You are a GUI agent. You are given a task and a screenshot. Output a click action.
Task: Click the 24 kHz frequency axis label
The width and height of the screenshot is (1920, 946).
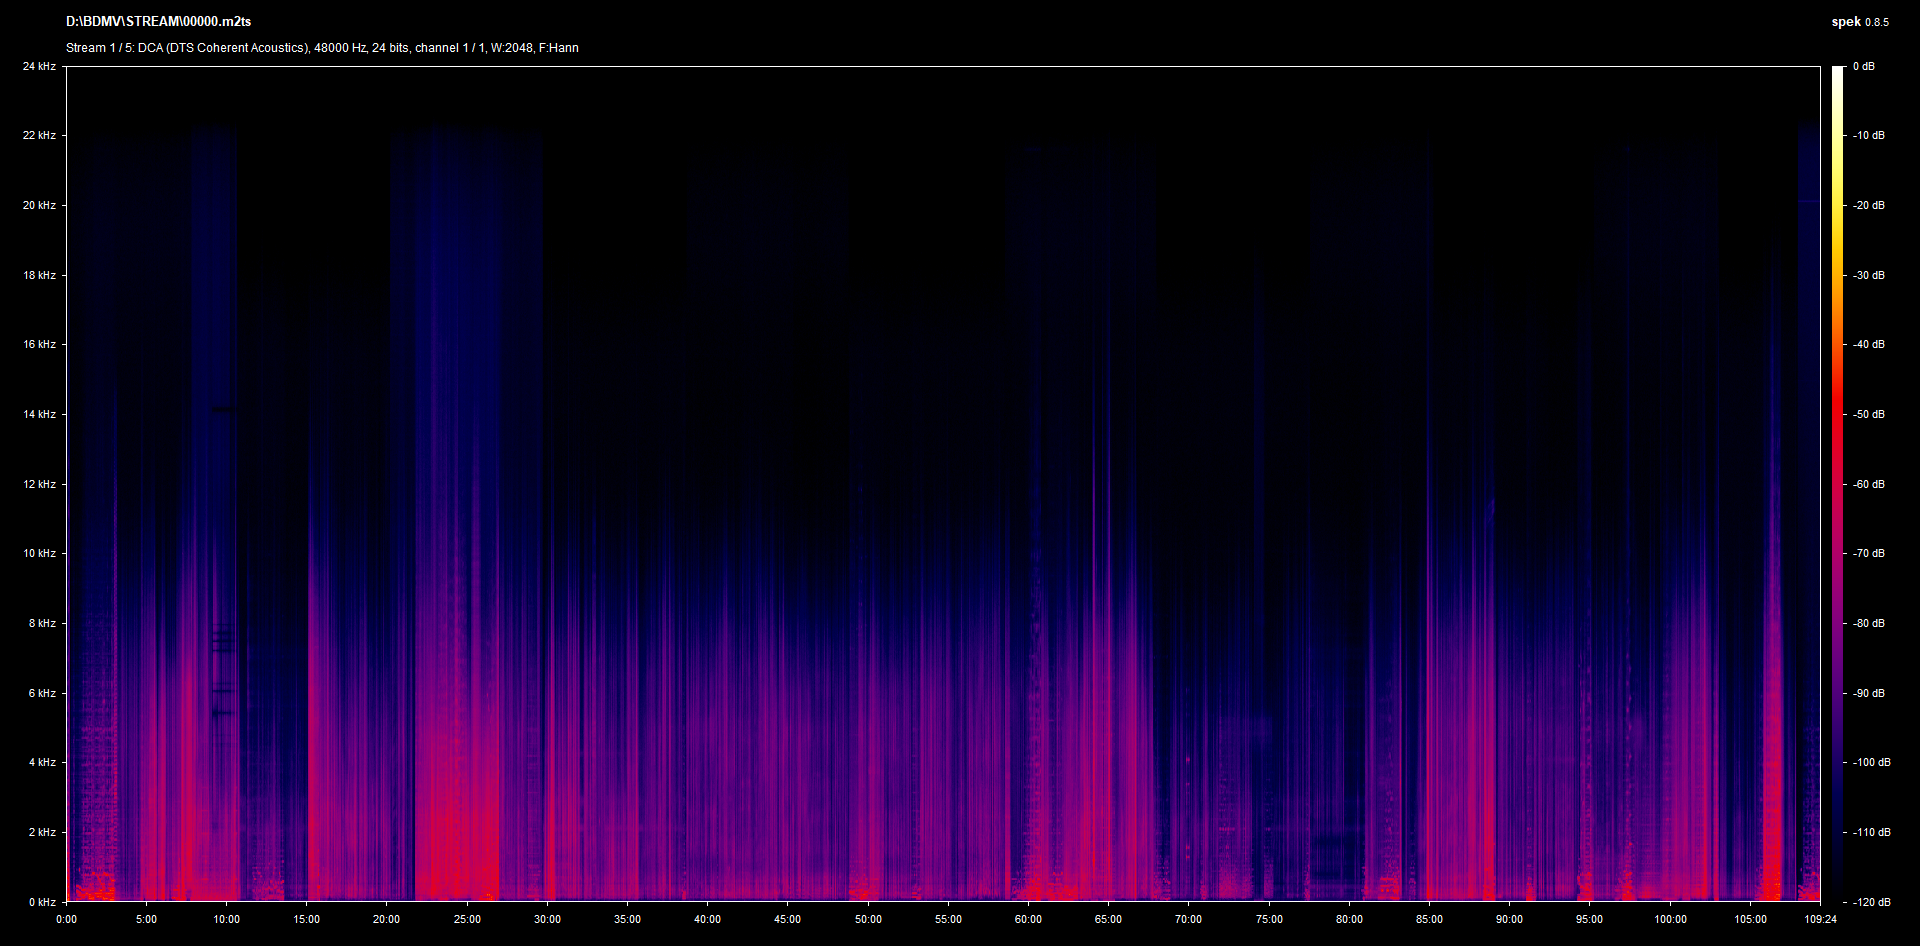(39, 66)
